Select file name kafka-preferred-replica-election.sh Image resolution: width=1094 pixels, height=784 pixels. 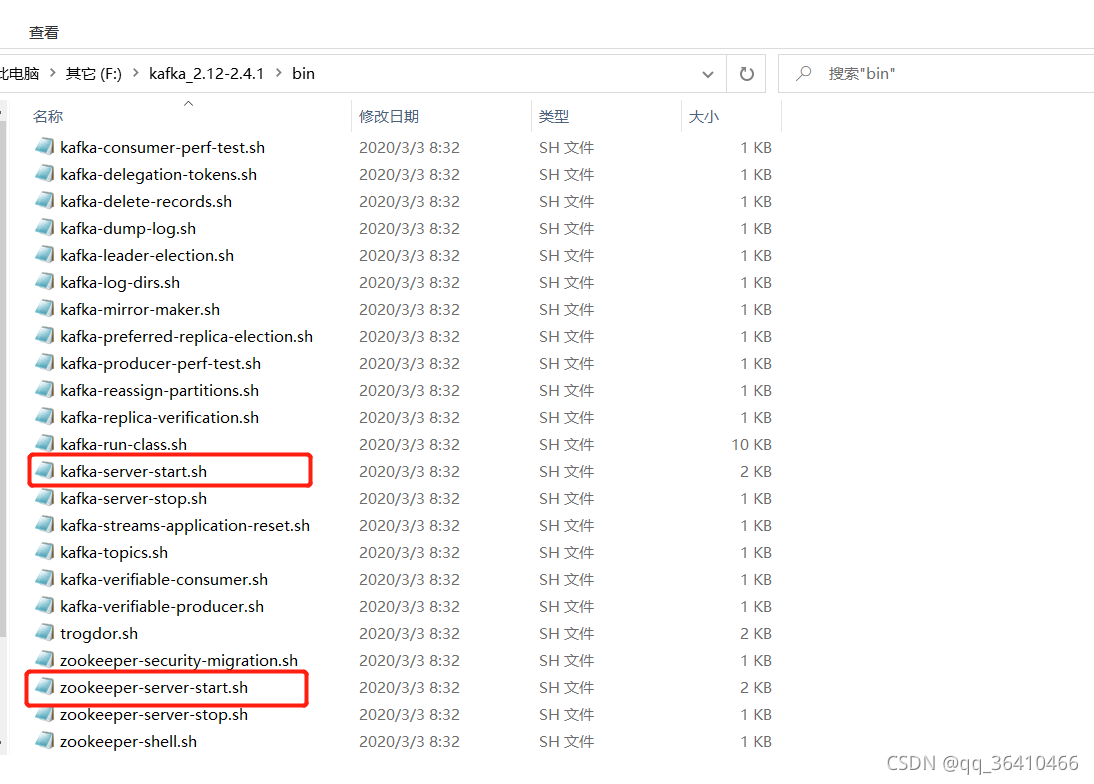(186, 336)
